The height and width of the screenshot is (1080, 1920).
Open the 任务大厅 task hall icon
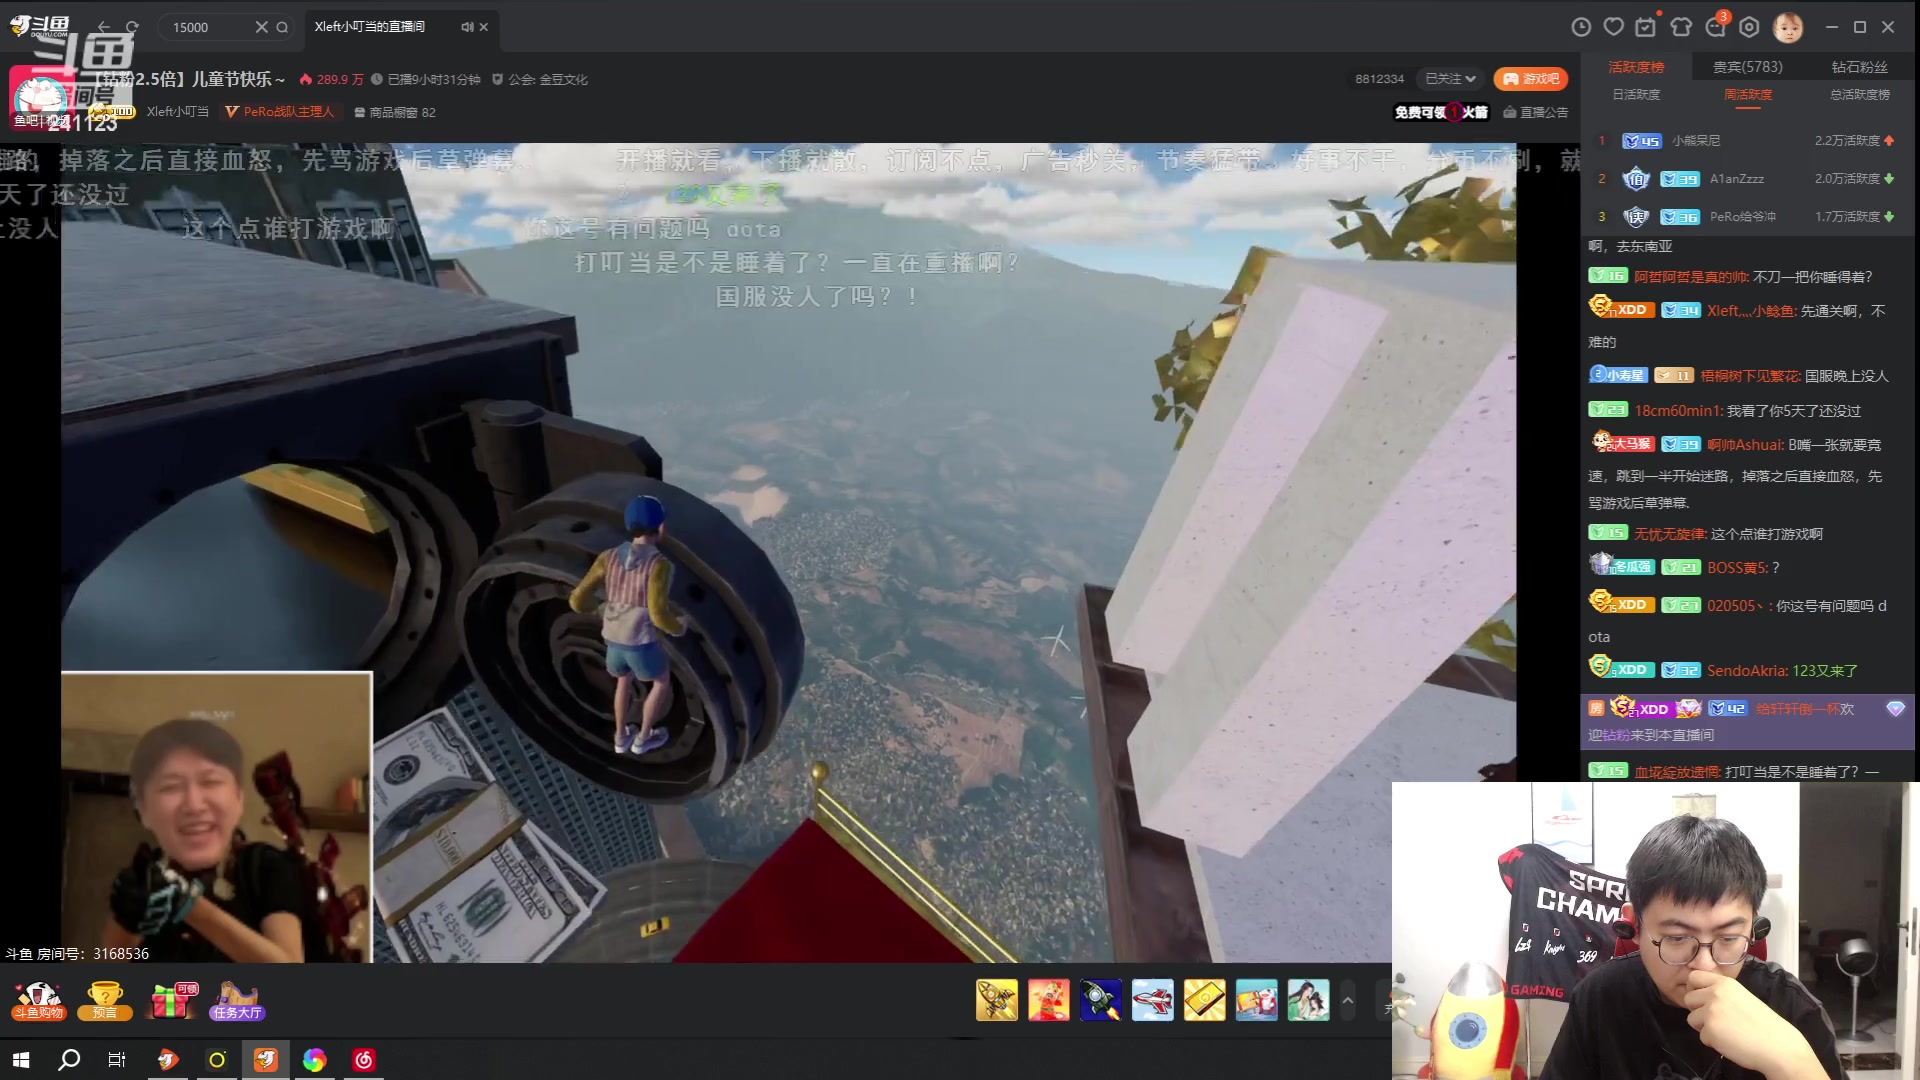coord(237,1000)
